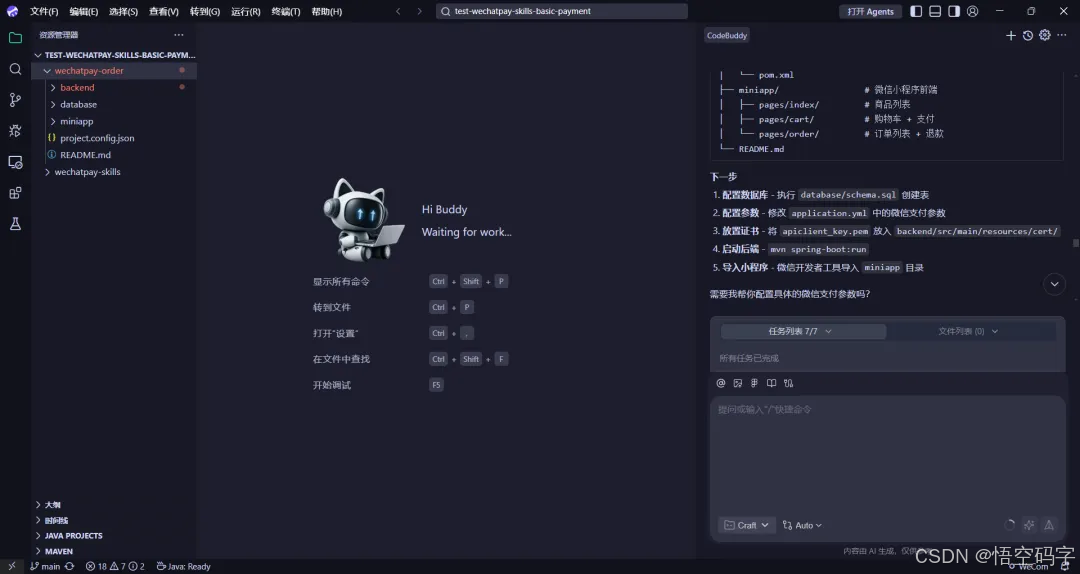Open the 编辑(E) menu

(x=84, y=11)
